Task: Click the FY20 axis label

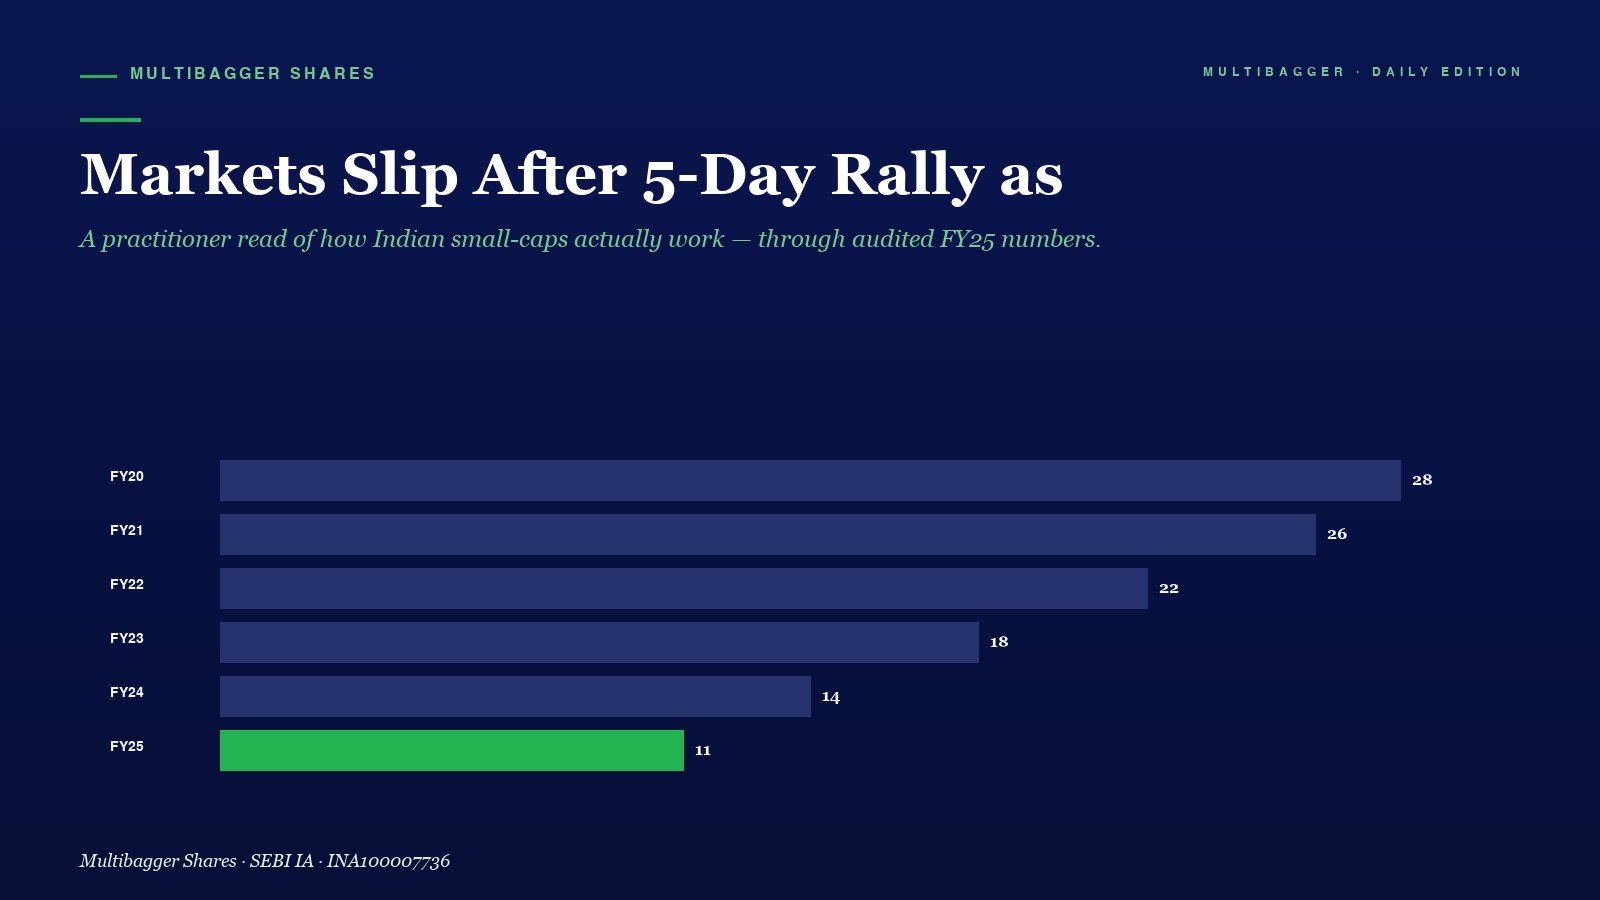Action: (x=127, y=476)
